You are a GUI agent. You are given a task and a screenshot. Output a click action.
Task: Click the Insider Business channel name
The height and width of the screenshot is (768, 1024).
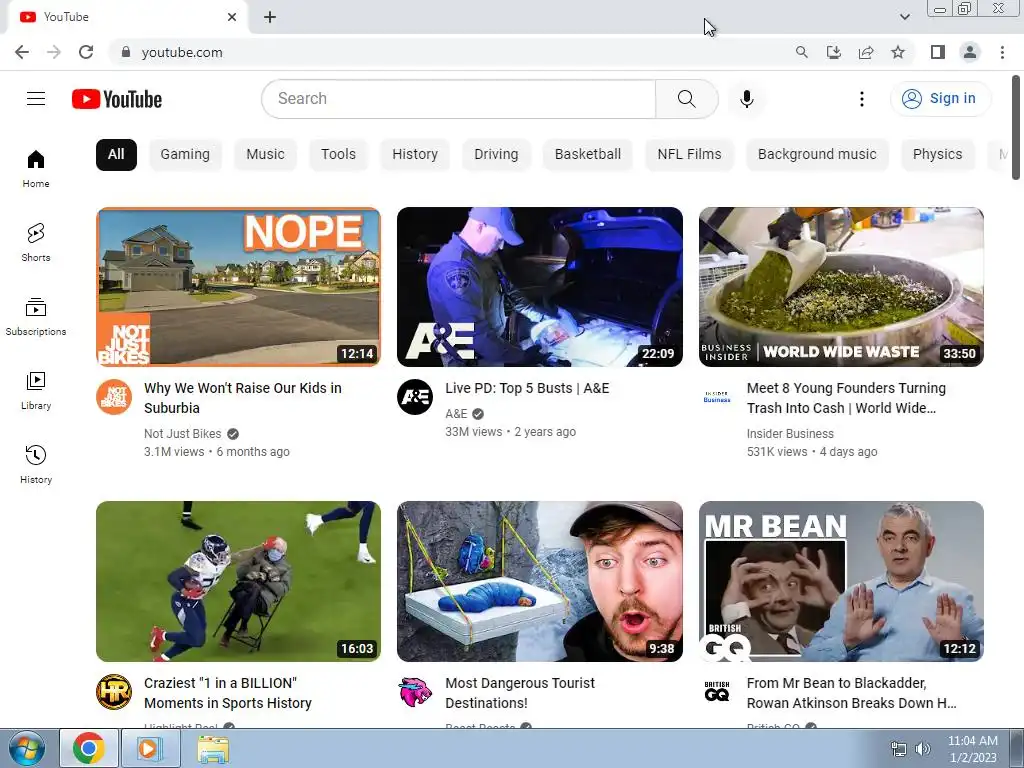[x=790, y=434]
